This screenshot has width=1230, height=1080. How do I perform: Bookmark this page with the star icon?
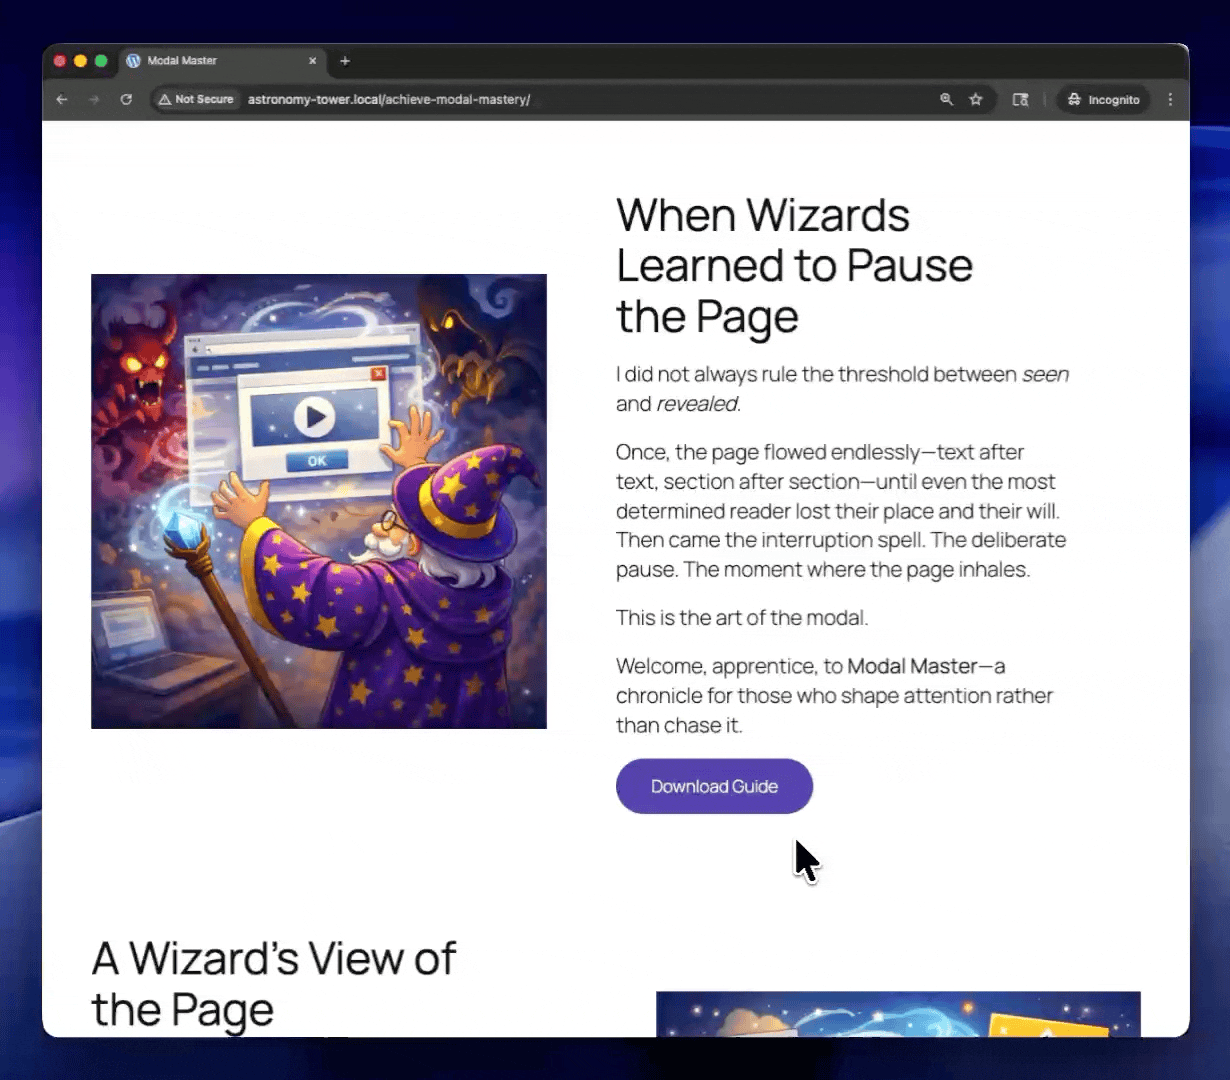[x=976, y=99]
